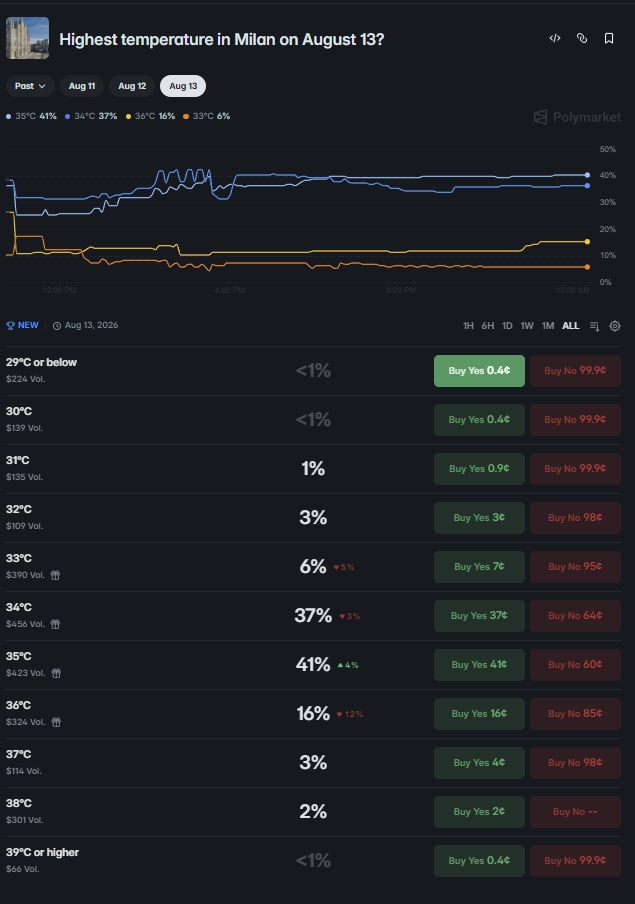
Task: Copy market link via chain icon
Action: [x=582, y=38]
